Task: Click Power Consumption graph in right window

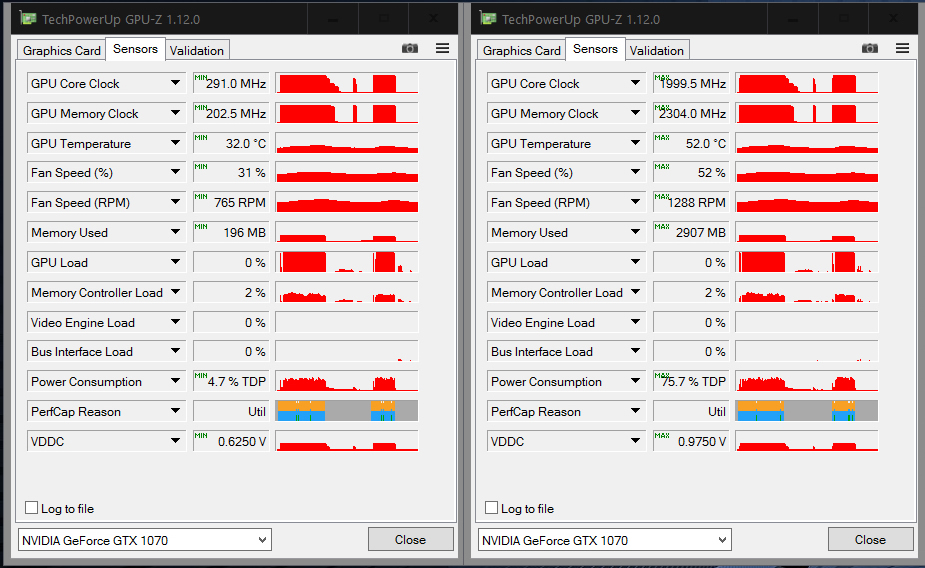Action: [x=807, y=381]
